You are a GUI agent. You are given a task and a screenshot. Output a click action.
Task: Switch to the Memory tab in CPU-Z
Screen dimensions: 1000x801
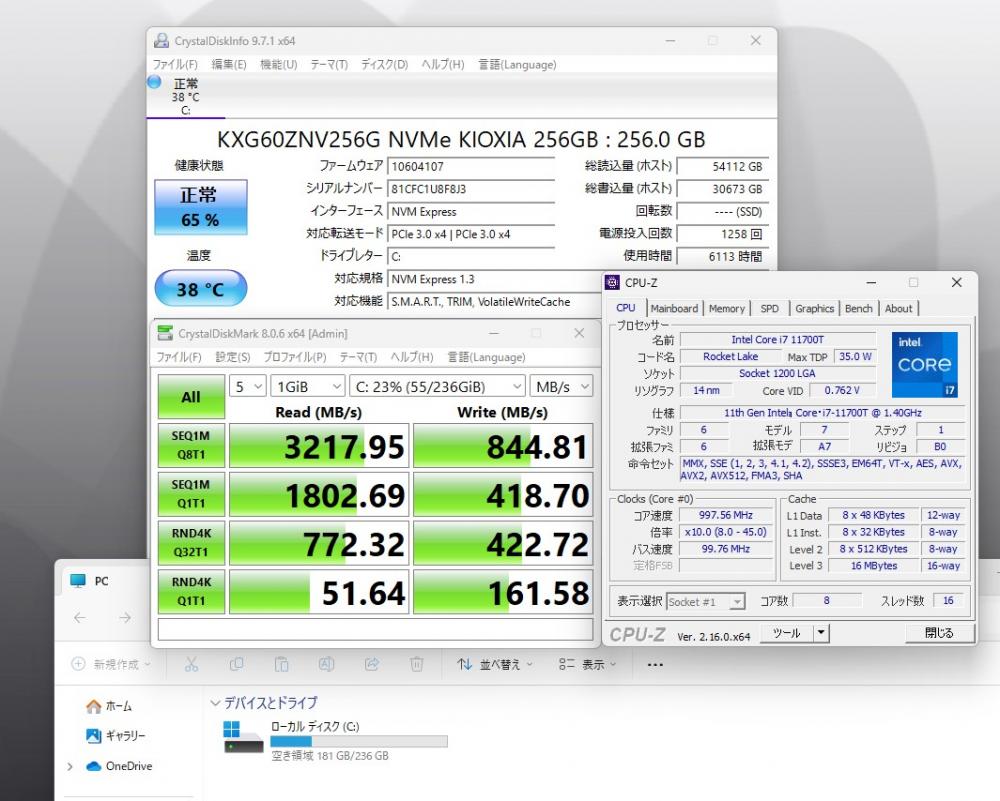pos(726,309)
